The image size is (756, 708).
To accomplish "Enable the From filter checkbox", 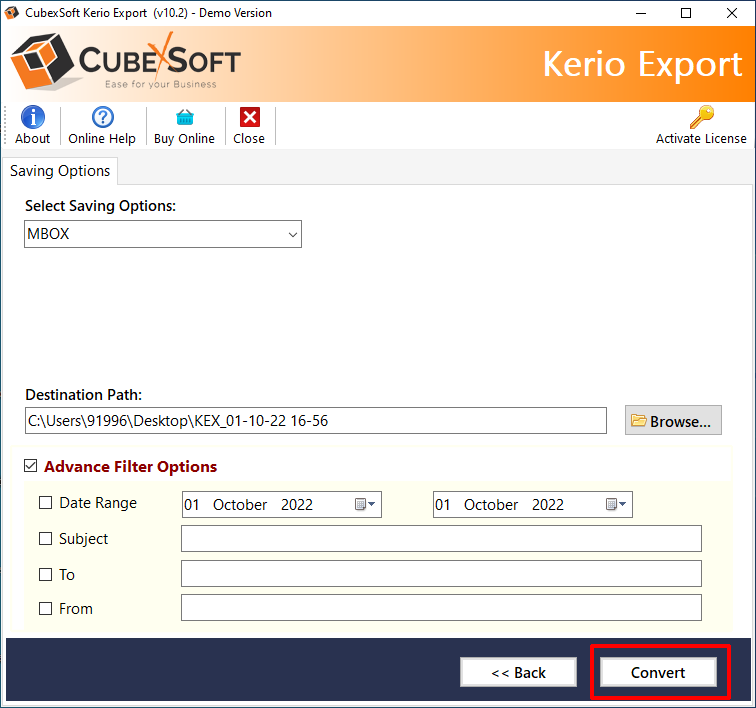I will pyautogui.click(x=45, y=609).
